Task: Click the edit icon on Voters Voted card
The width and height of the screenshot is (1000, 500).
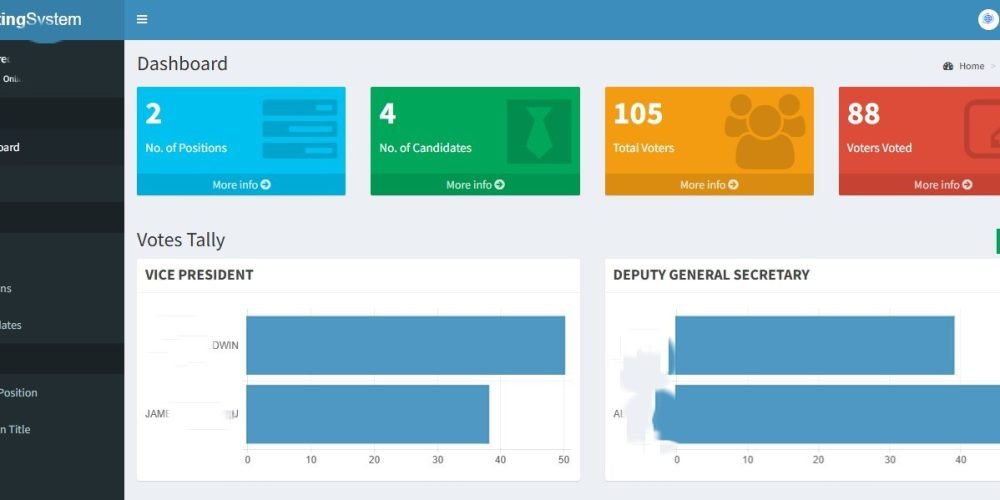Action: pyautogui.click(x=982, y=129)
